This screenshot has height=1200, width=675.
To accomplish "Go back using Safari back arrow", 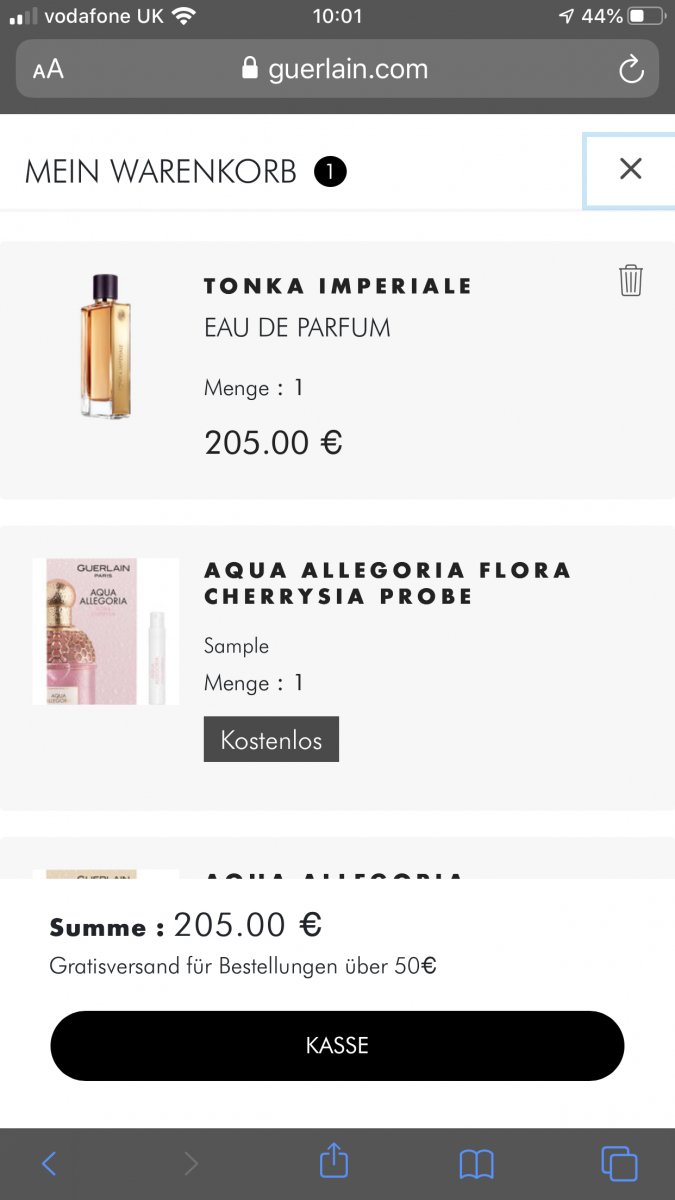I will [49, 1163].
